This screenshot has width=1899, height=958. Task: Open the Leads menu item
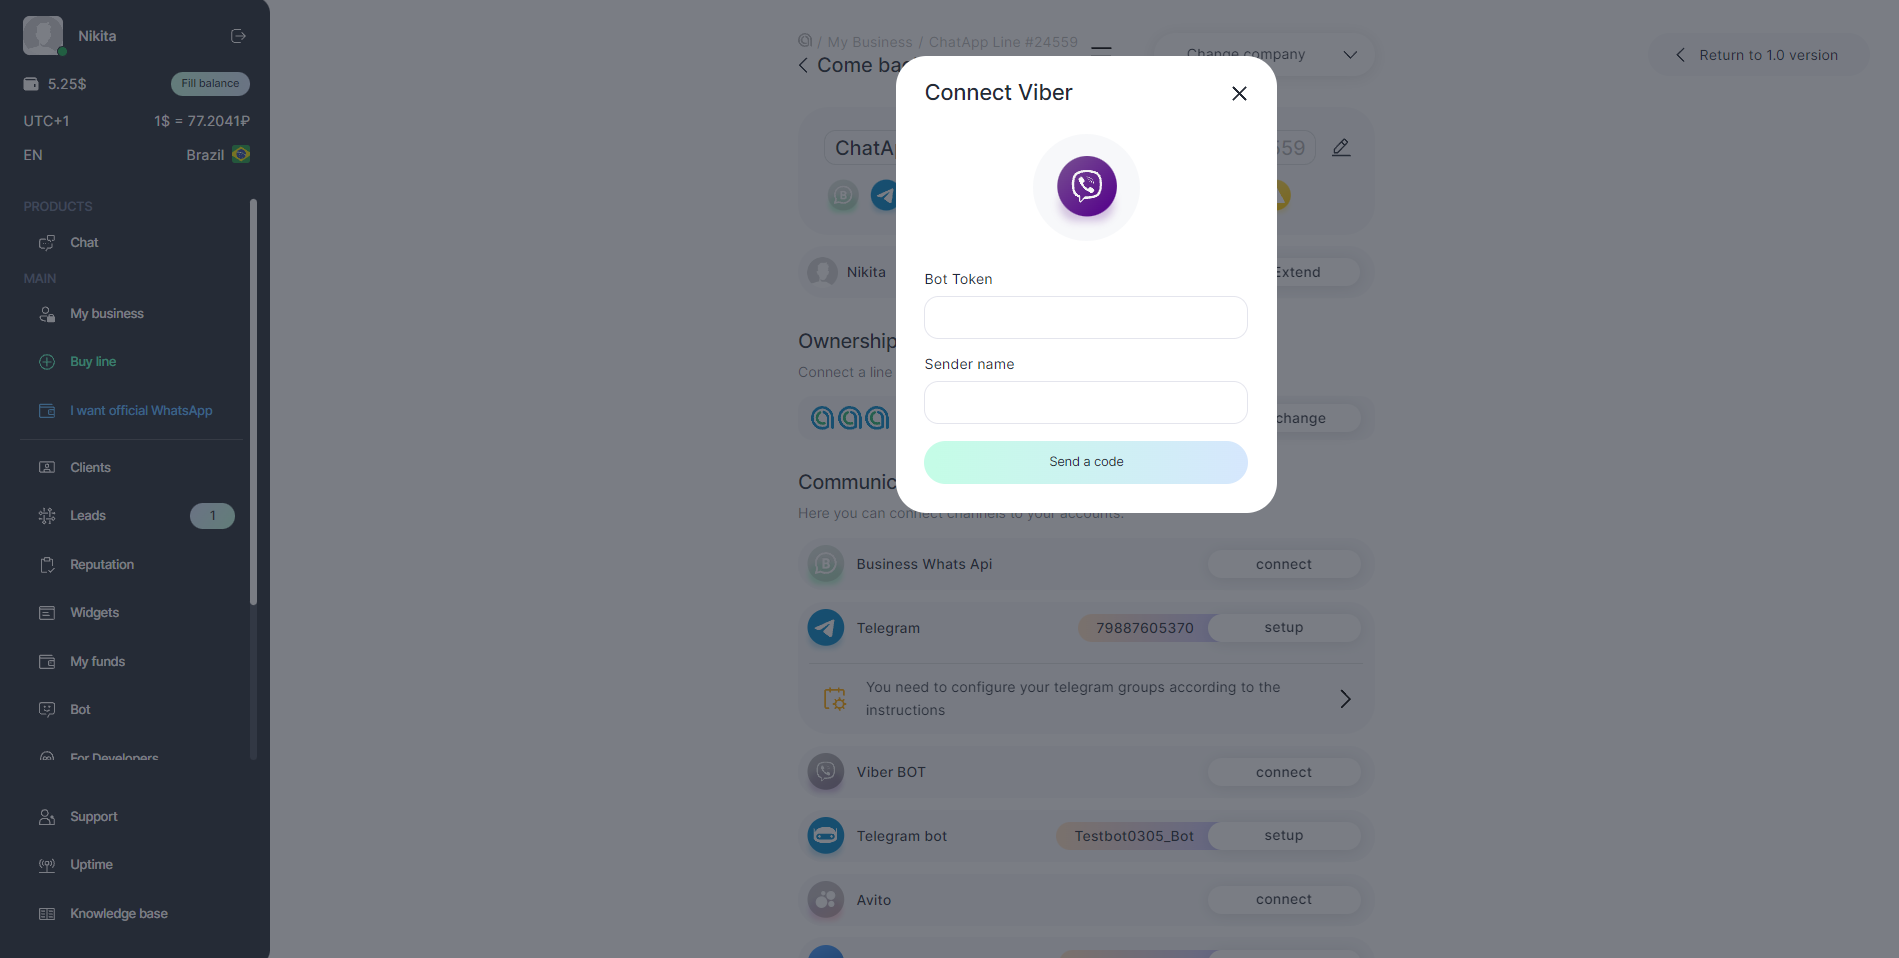click(x=88, y=516)
